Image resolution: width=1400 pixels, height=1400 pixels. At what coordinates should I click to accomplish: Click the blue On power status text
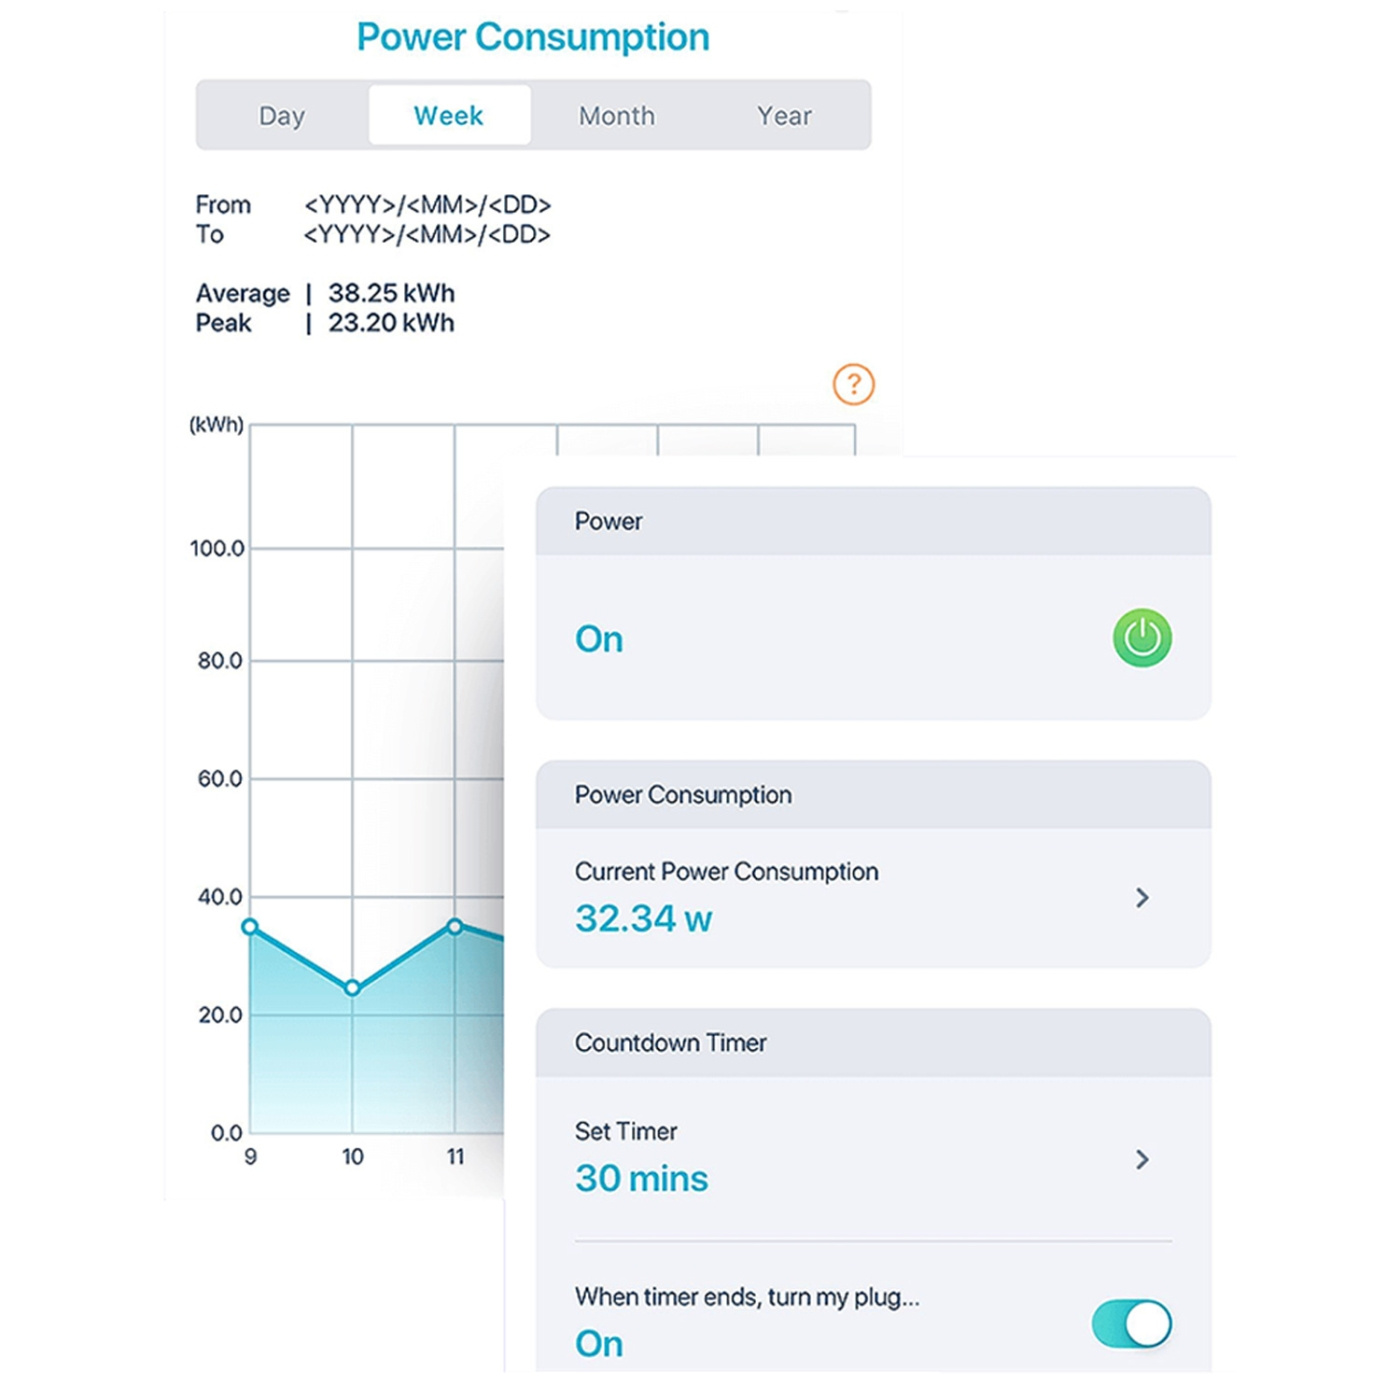click(x=599, y=639)
